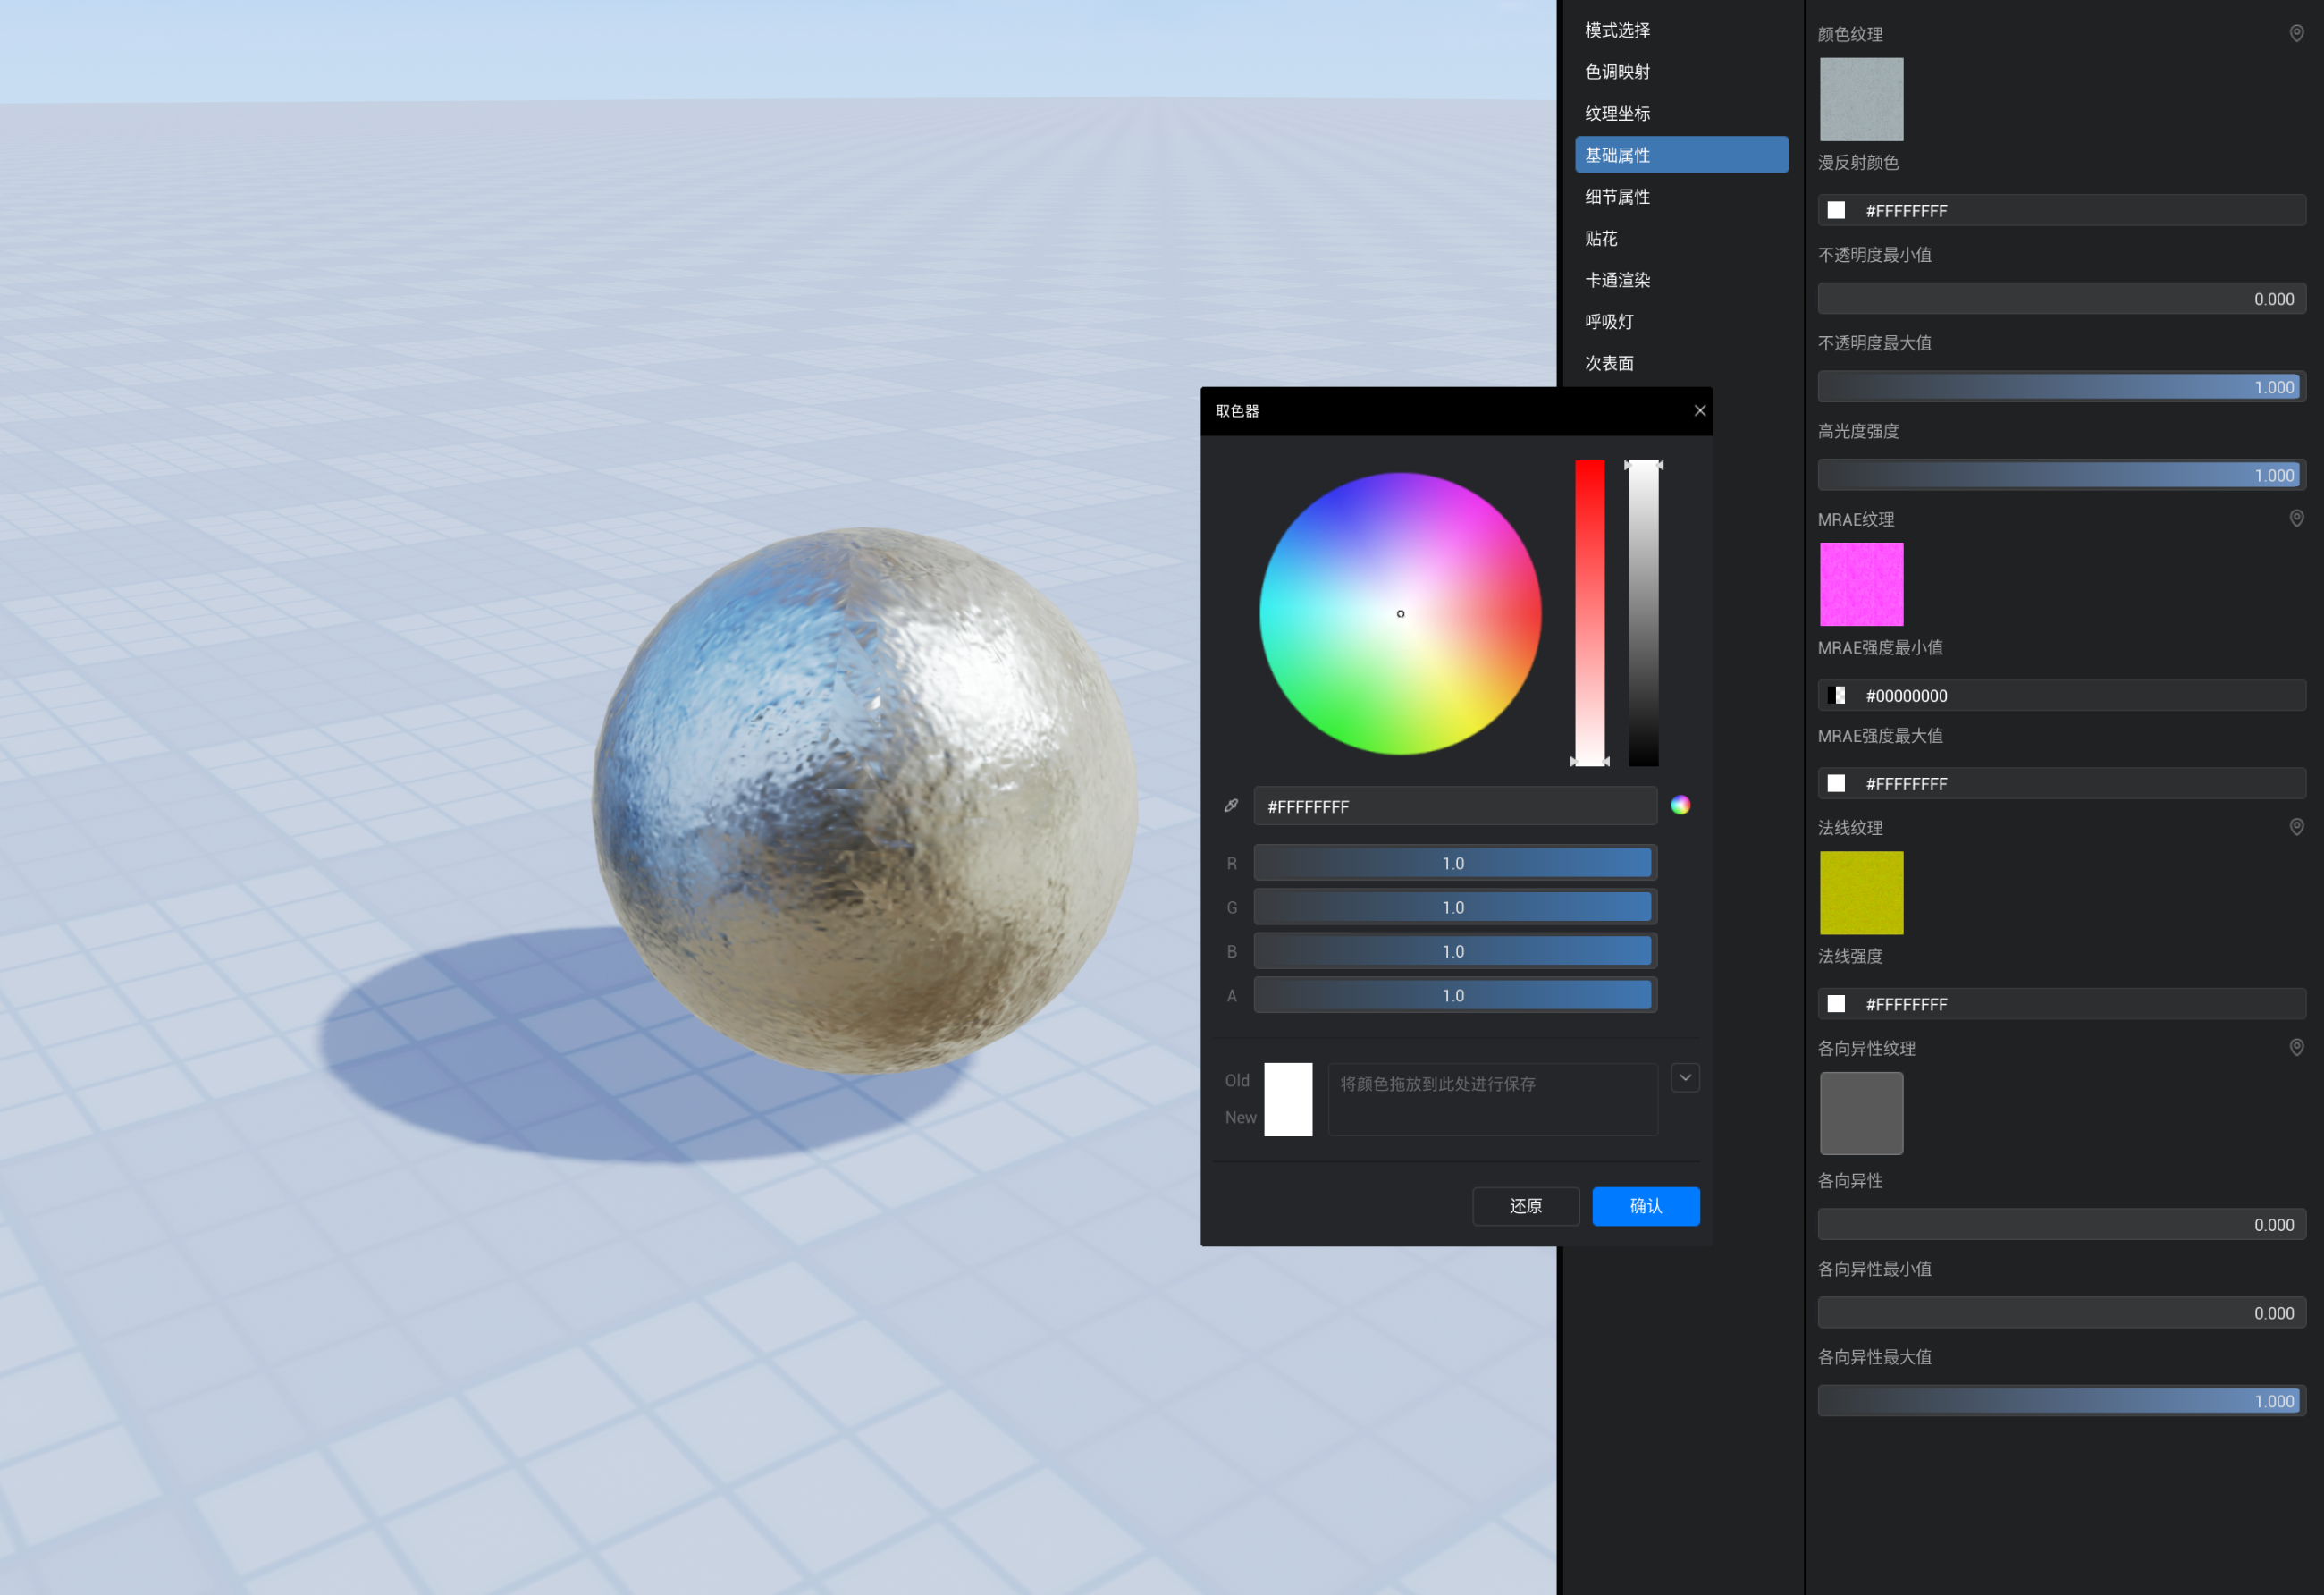Expand saved colors dropdown arrow

click(x=1685, y=1078)
